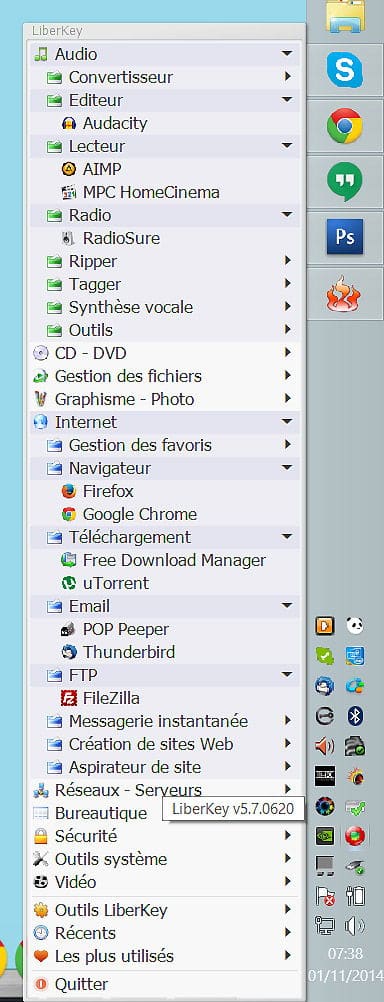The width and height of the screenshot is (384, 1002).
Task: Launch Thunderbird
Action: [164, 652]
